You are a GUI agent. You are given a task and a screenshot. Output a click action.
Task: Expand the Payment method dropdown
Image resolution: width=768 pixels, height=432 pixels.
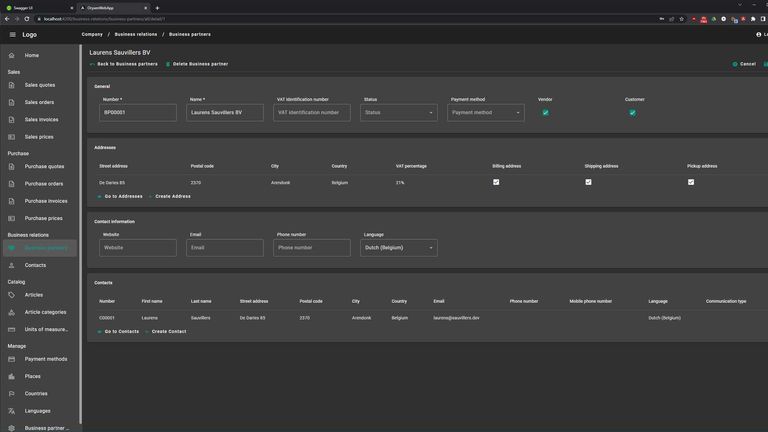tap(485, 113)
